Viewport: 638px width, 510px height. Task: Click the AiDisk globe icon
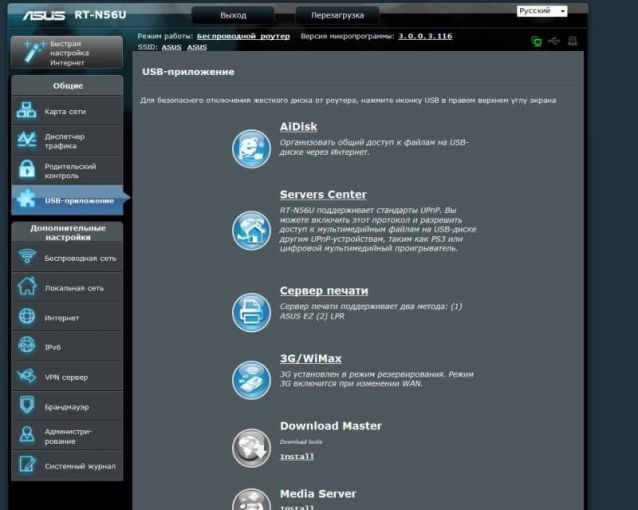pos(251,148)
